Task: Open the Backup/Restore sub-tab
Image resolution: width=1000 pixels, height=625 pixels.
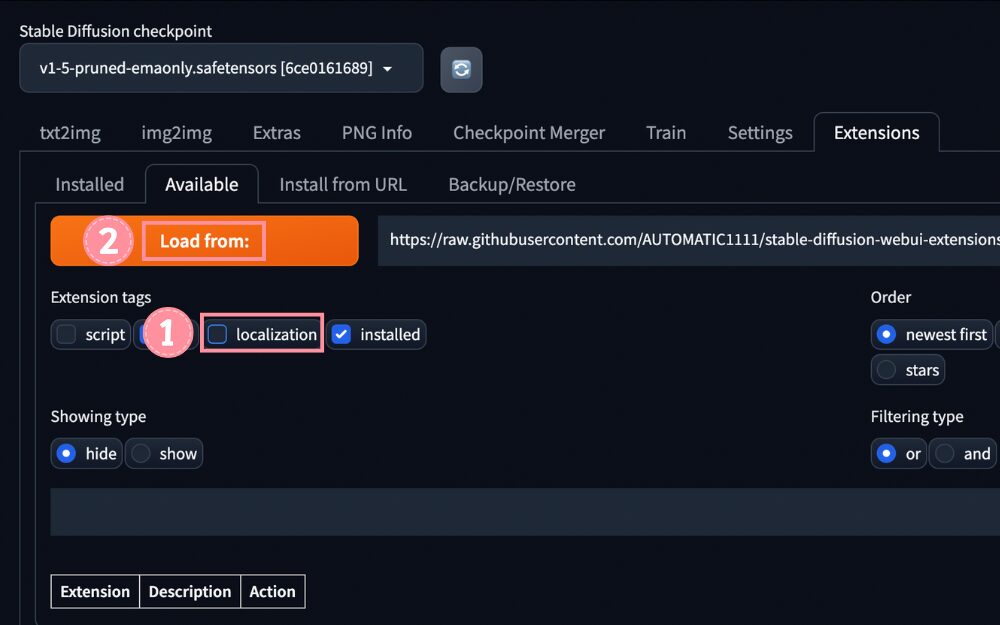Action: coord(512,184)
